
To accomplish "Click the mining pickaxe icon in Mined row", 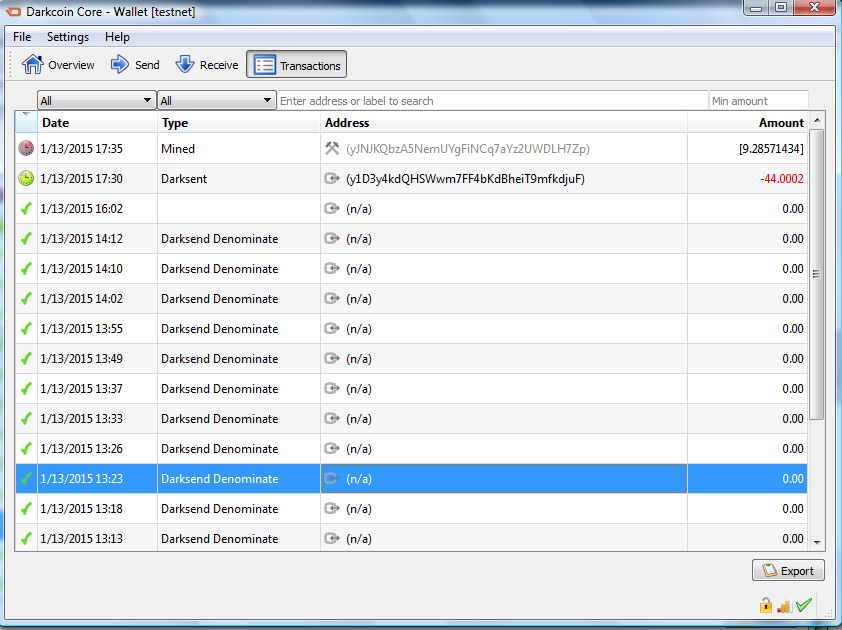I will 332,148.
